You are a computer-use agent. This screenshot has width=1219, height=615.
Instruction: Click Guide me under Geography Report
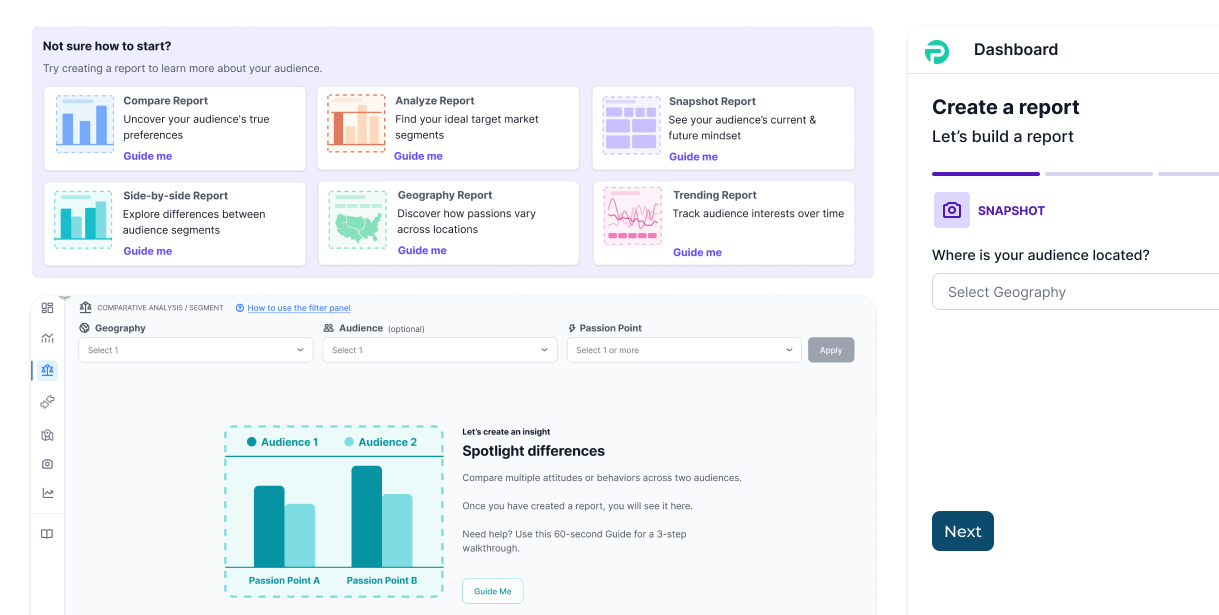pos(422,251)
